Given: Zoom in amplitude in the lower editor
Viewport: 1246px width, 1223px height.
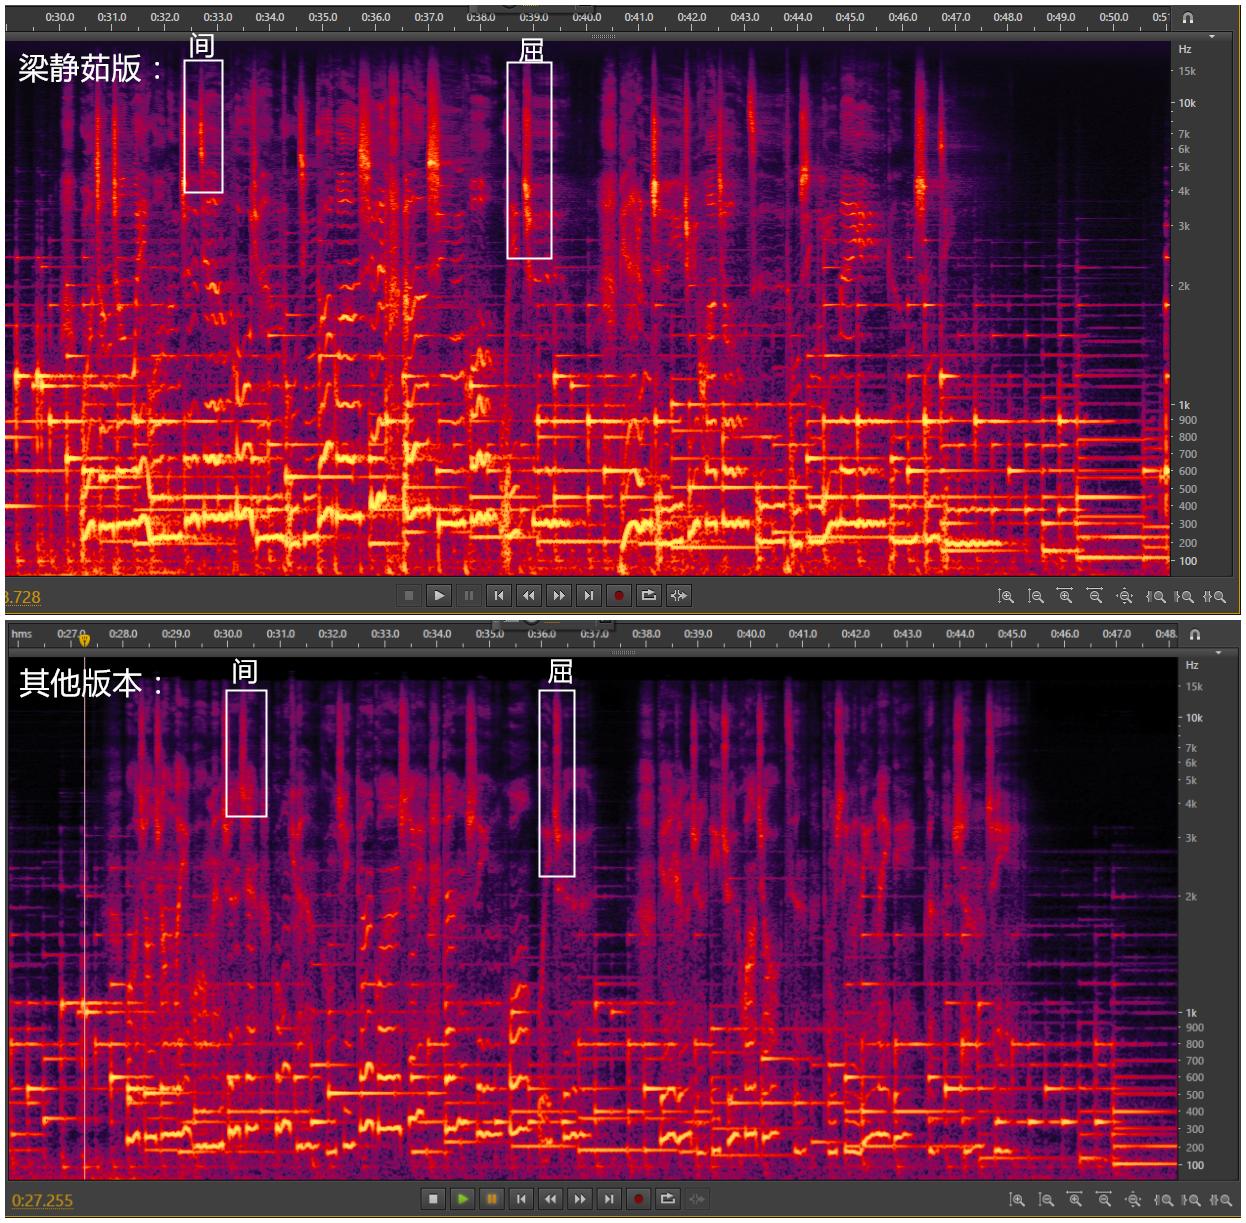Looking at the screenshot, I should (1017, 1199).
